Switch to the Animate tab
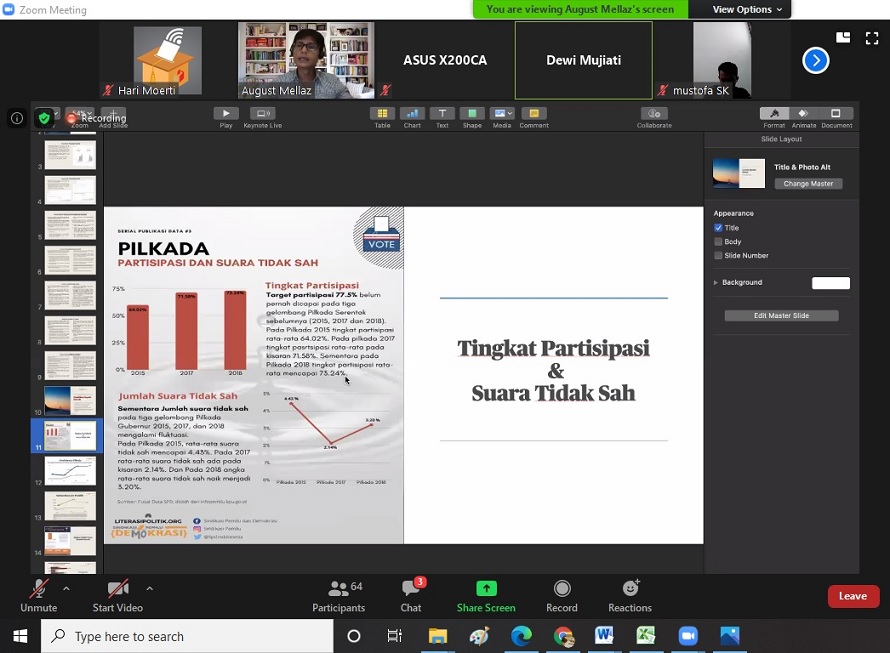The height and width of the screenshot is (653, 890). tap(804, 114)
